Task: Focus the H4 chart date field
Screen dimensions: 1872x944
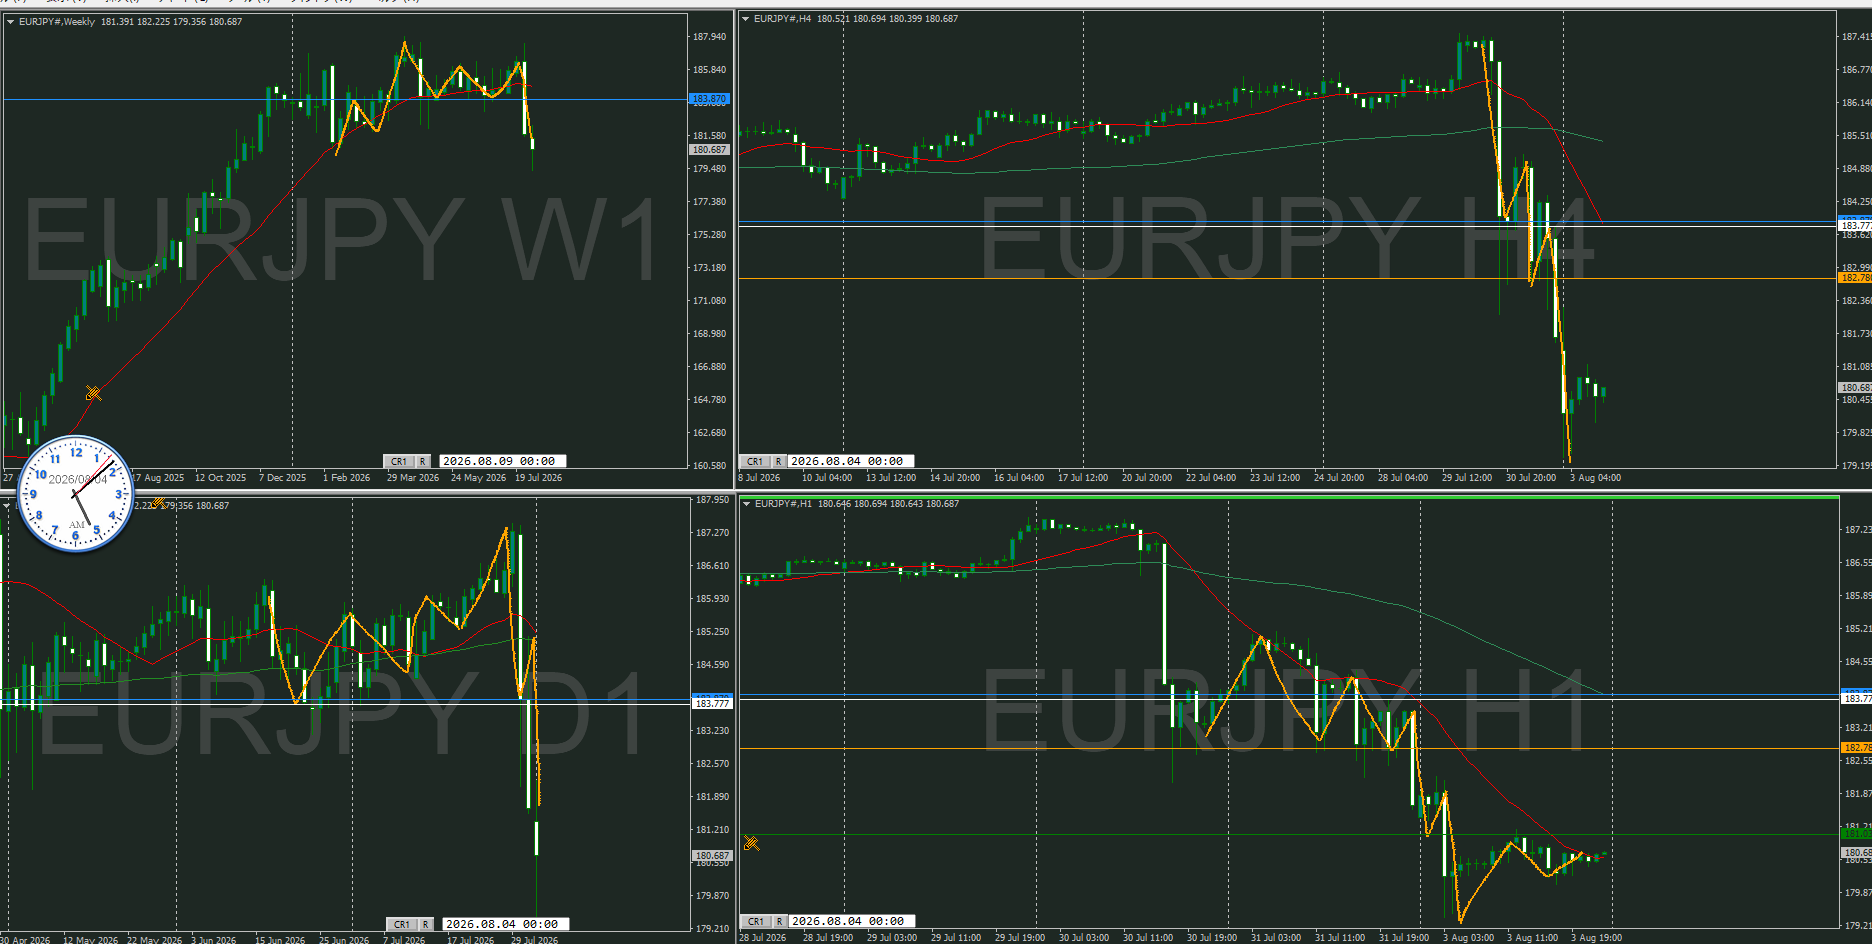Action: (851, 461)
